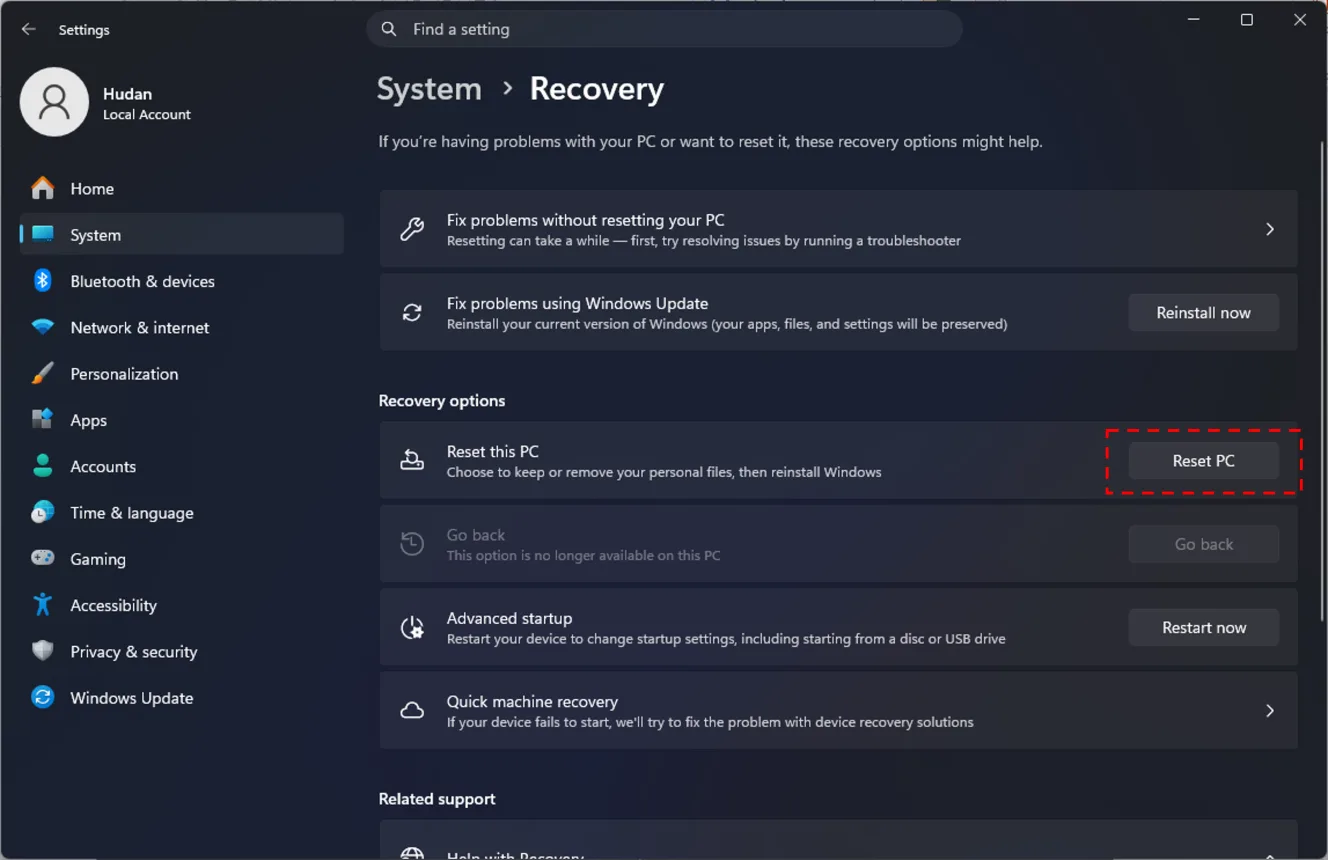Open Quick machine recovery chevron arrow
The height and width of the screenshot is (860, 1328).
click(x=1270, y=711)
